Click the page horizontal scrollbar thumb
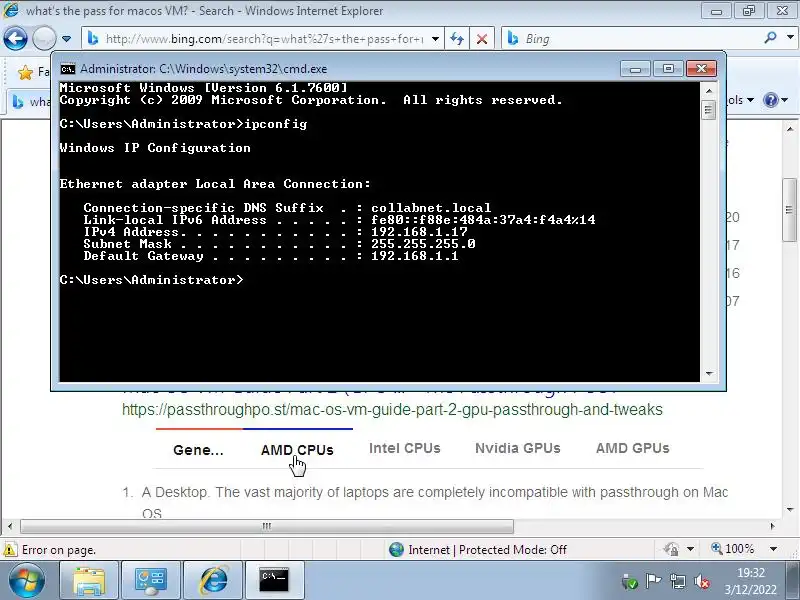 (x=267, y=526)
